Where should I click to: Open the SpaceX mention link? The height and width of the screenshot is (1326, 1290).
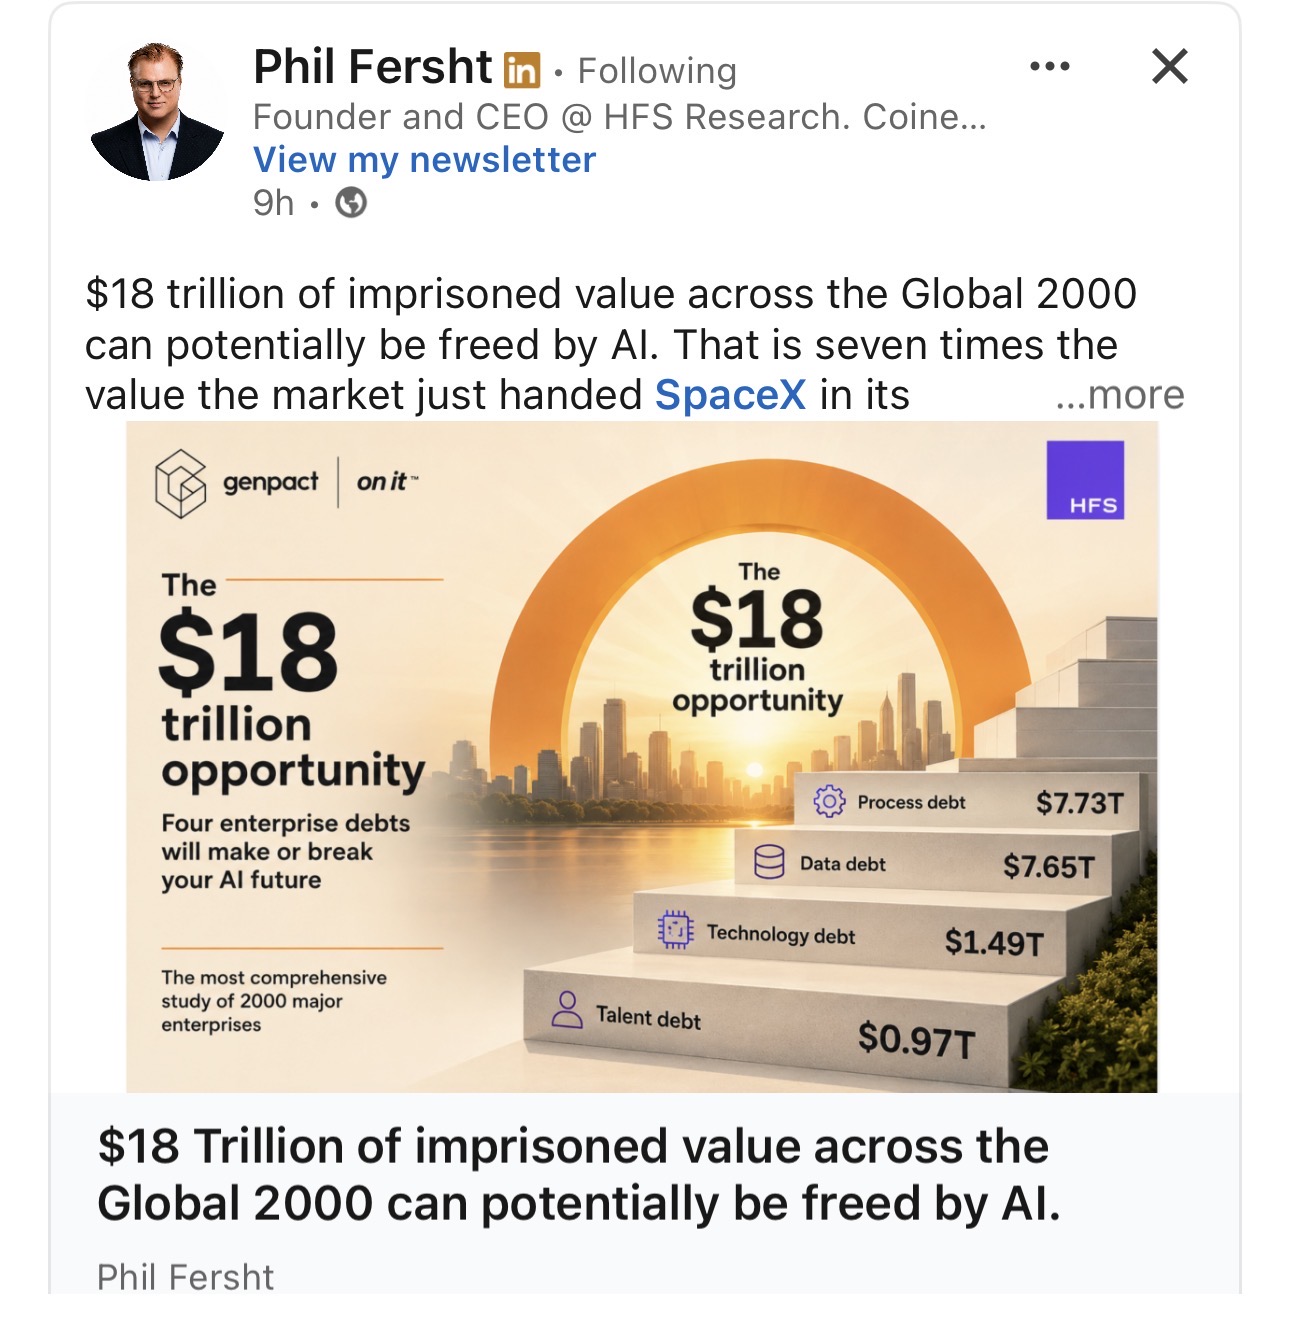730,395
